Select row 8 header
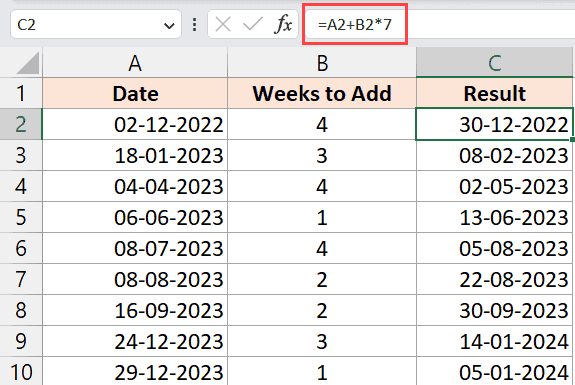 coord(21,310)
